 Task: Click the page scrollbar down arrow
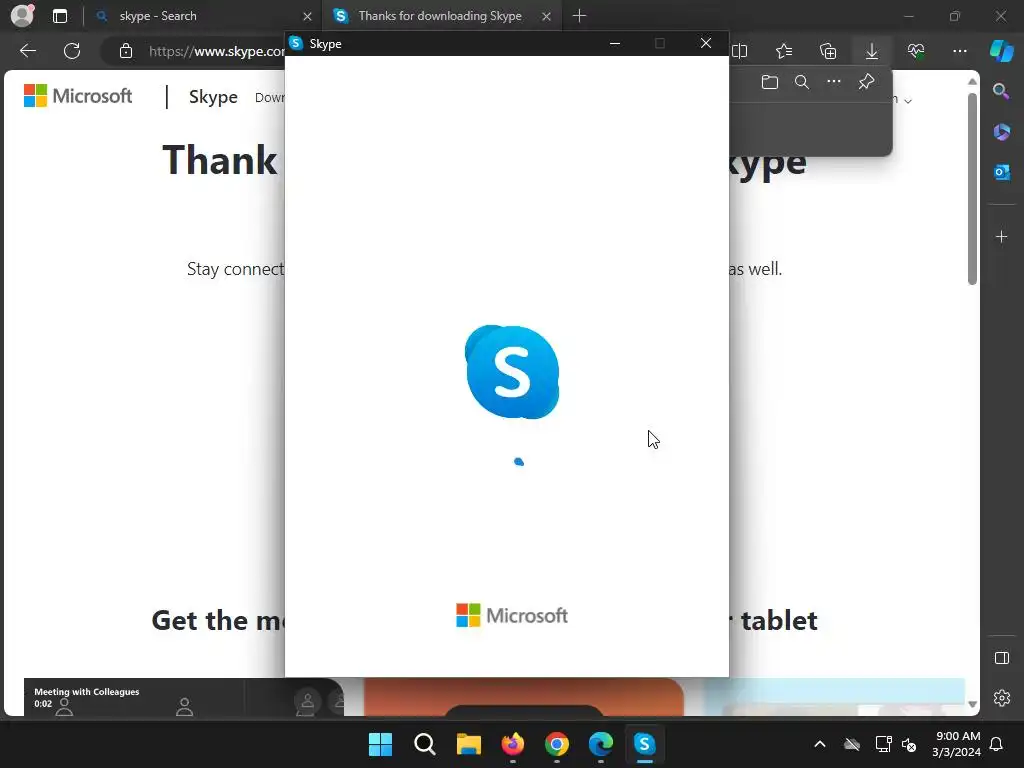point(972,704)
